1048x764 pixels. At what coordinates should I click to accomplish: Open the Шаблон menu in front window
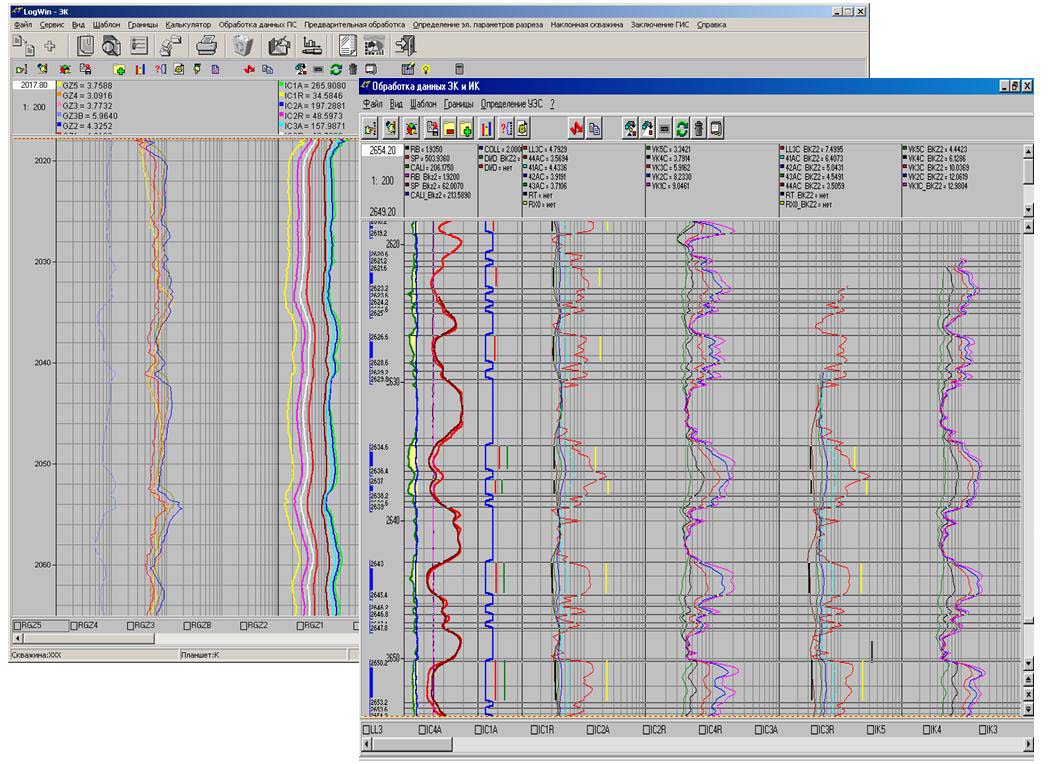coord(423,103)
